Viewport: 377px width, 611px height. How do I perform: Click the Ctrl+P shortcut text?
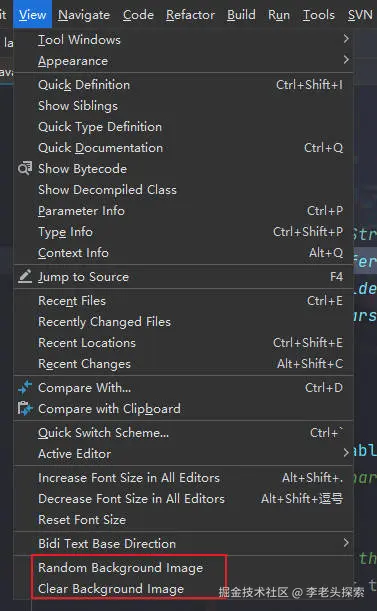click(x=325, y=211)
